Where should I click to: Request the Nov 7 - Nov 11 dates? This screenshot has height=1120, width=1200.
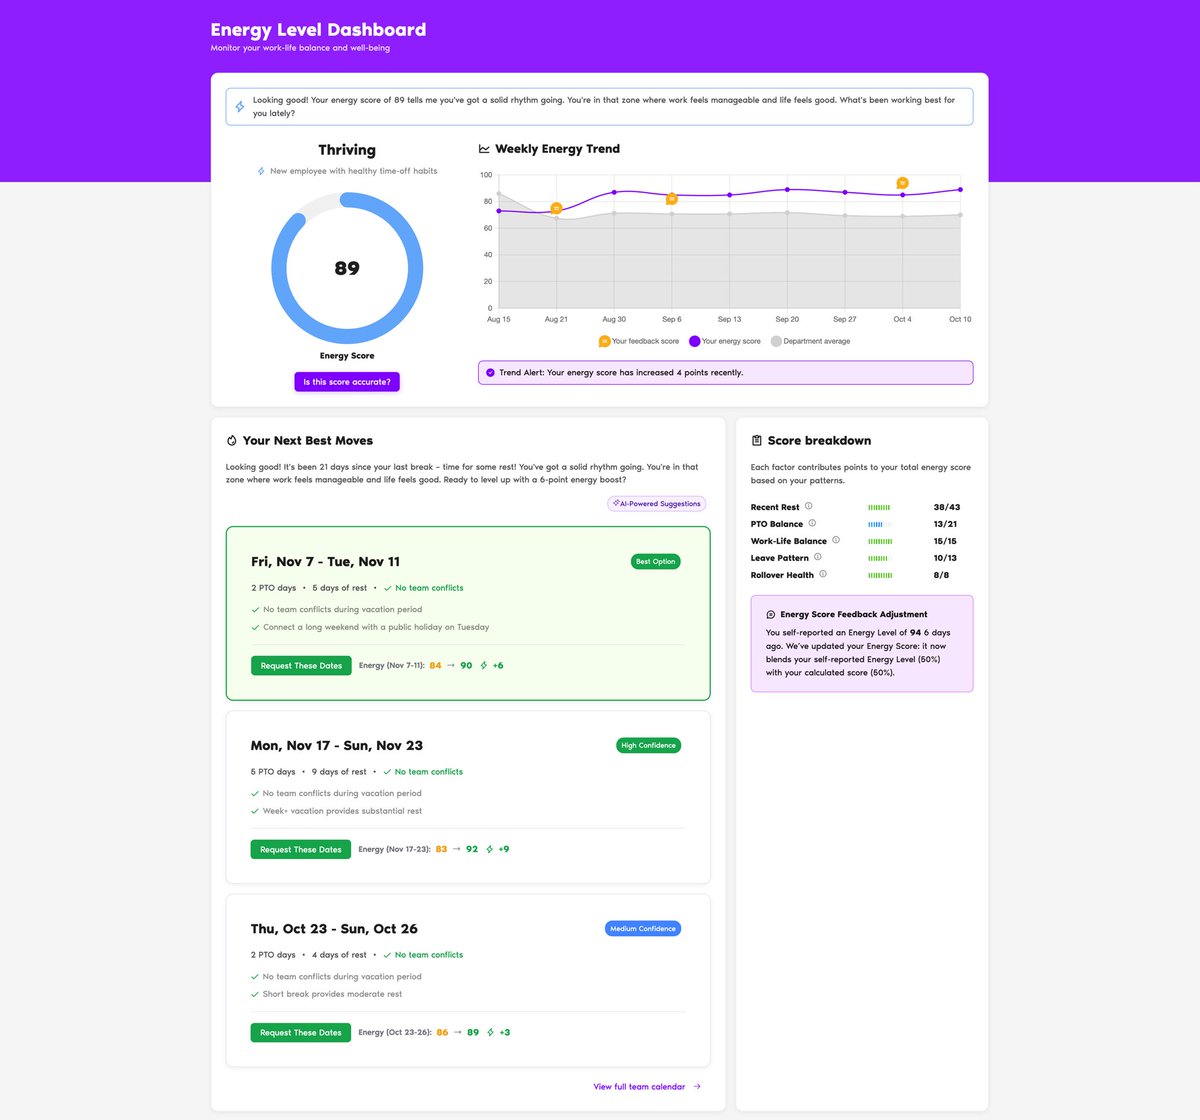click(301, 665)
